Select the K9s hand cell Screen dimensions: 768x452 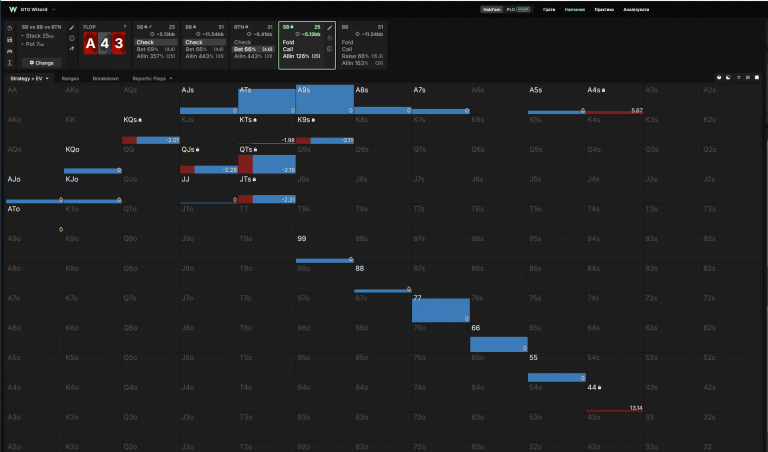coord(325,129)
